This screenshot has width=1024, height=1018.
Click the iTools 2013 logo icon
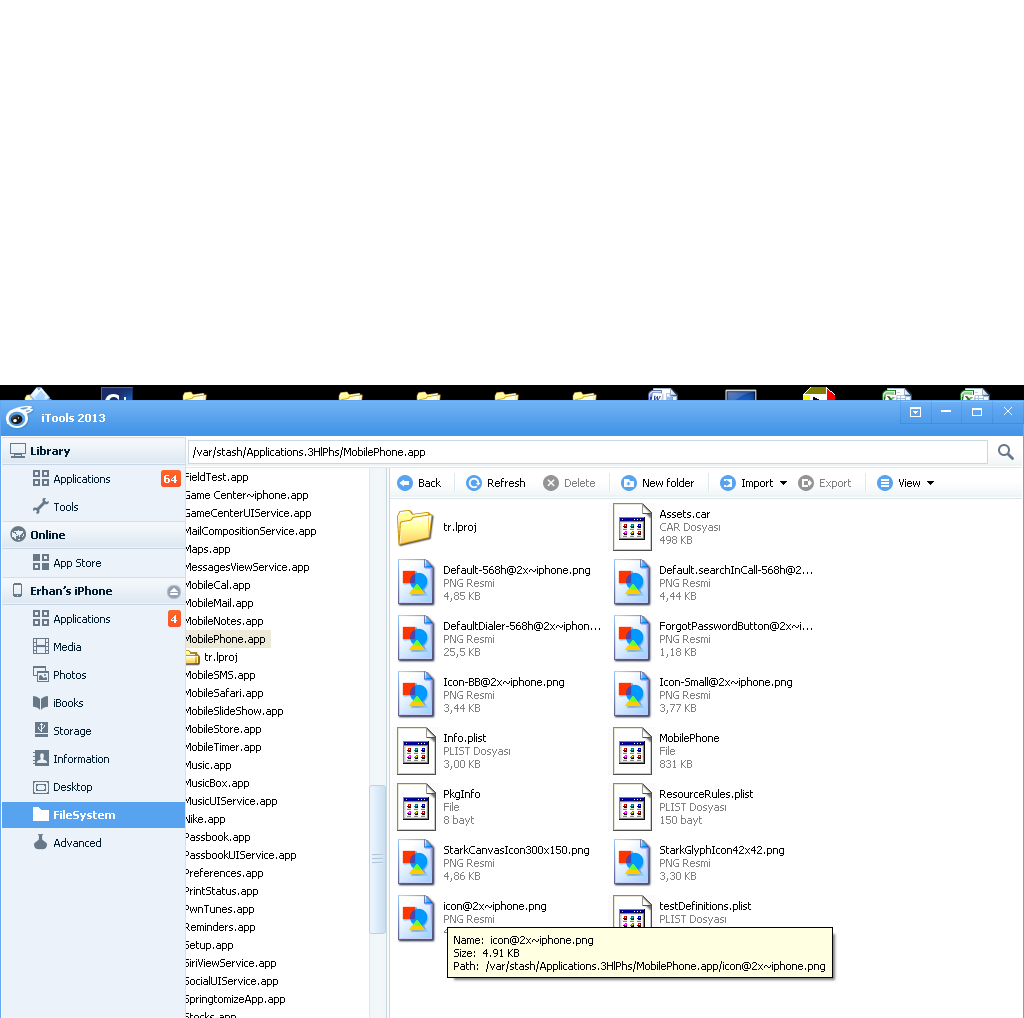[19, 417]
